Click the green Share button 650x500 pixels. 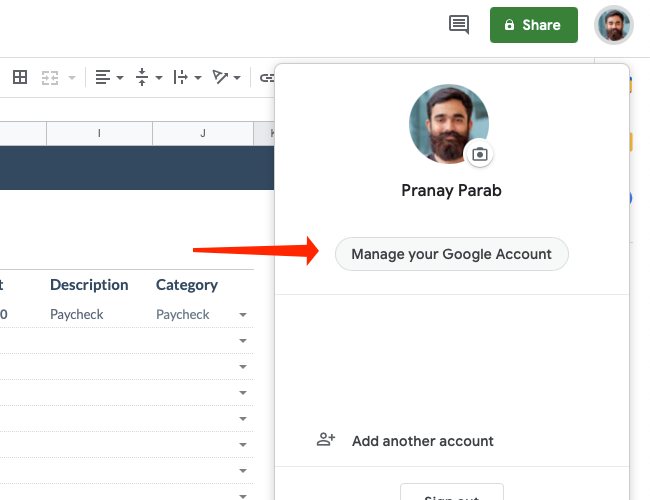click(x=533, y=25)
